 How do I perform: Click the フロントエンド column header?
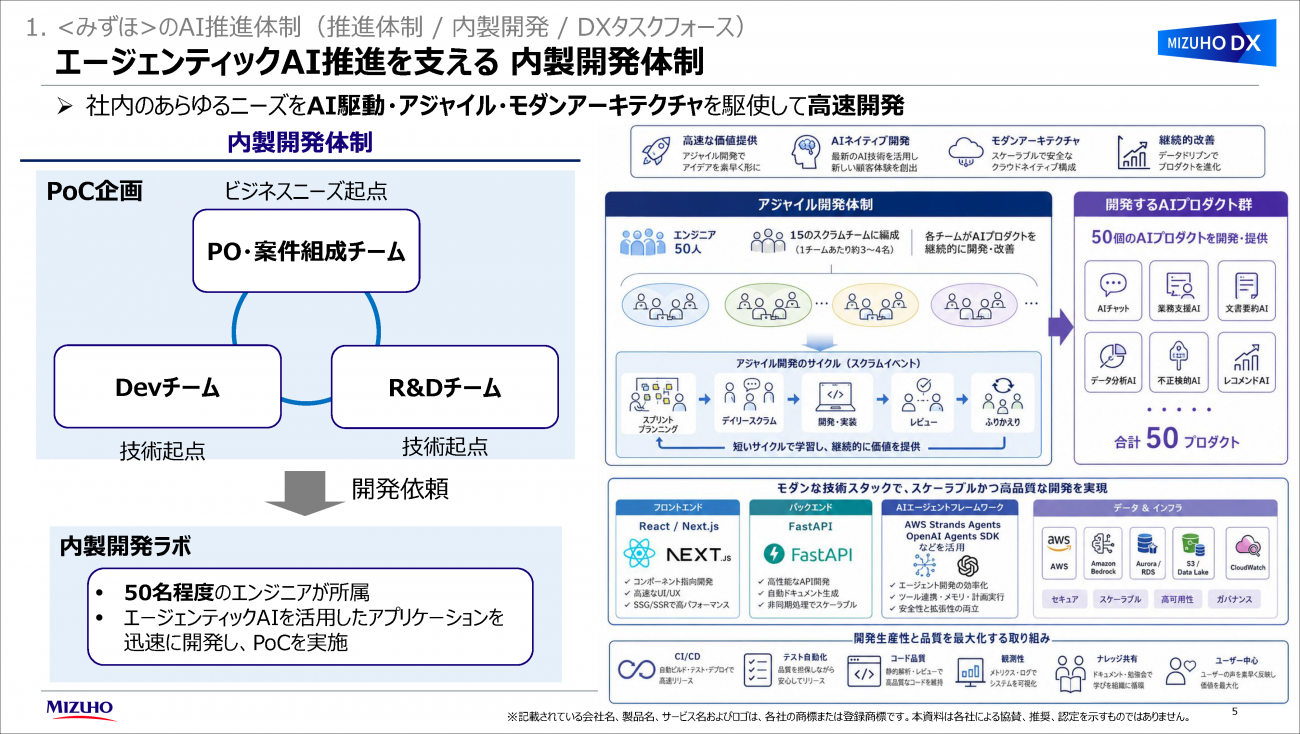tap(678, 507)
